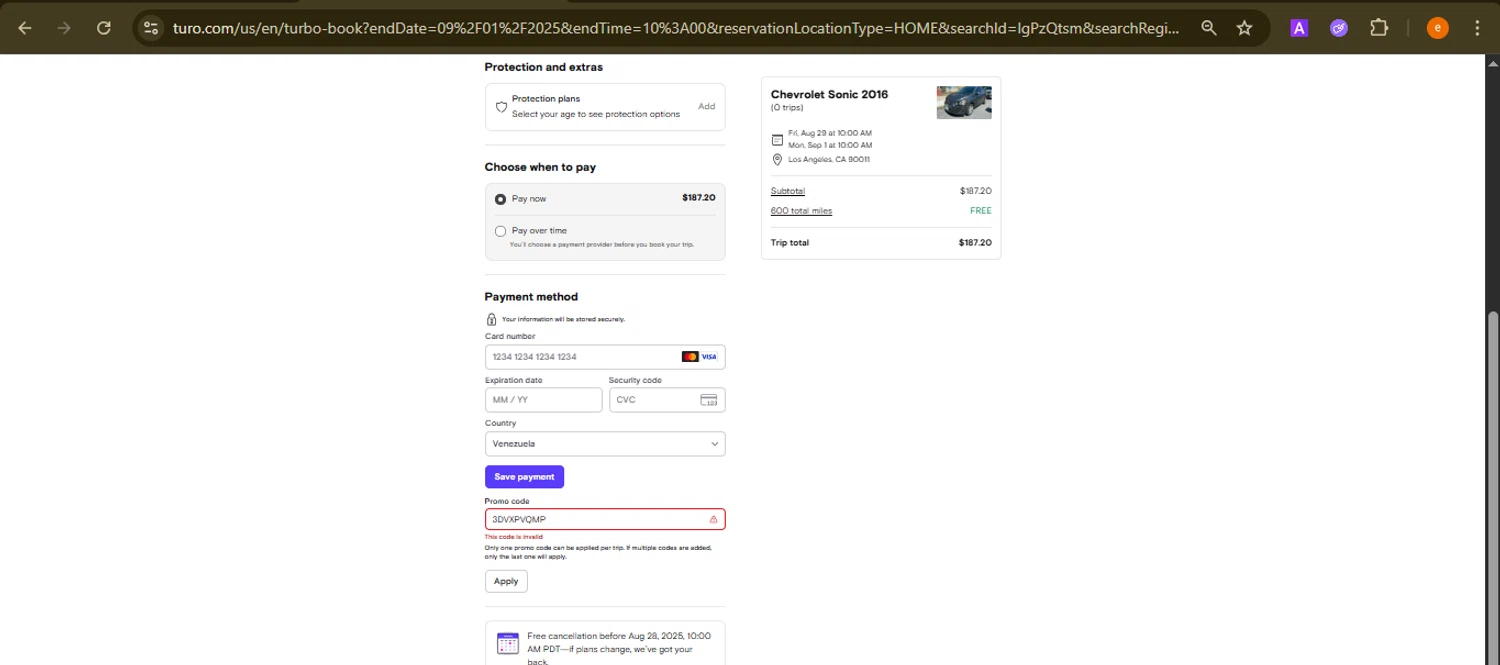
Task: Click the CVC card icon in security field
Action: [x=709, y=400]
